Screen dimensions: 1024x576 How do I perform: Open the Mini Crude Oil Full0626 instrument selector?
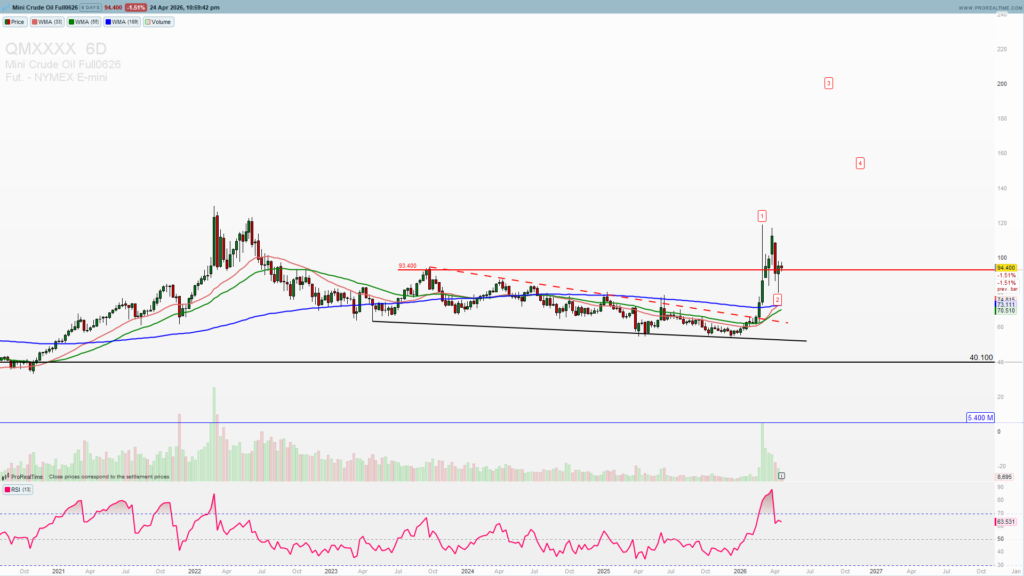[x=45, y=7]
